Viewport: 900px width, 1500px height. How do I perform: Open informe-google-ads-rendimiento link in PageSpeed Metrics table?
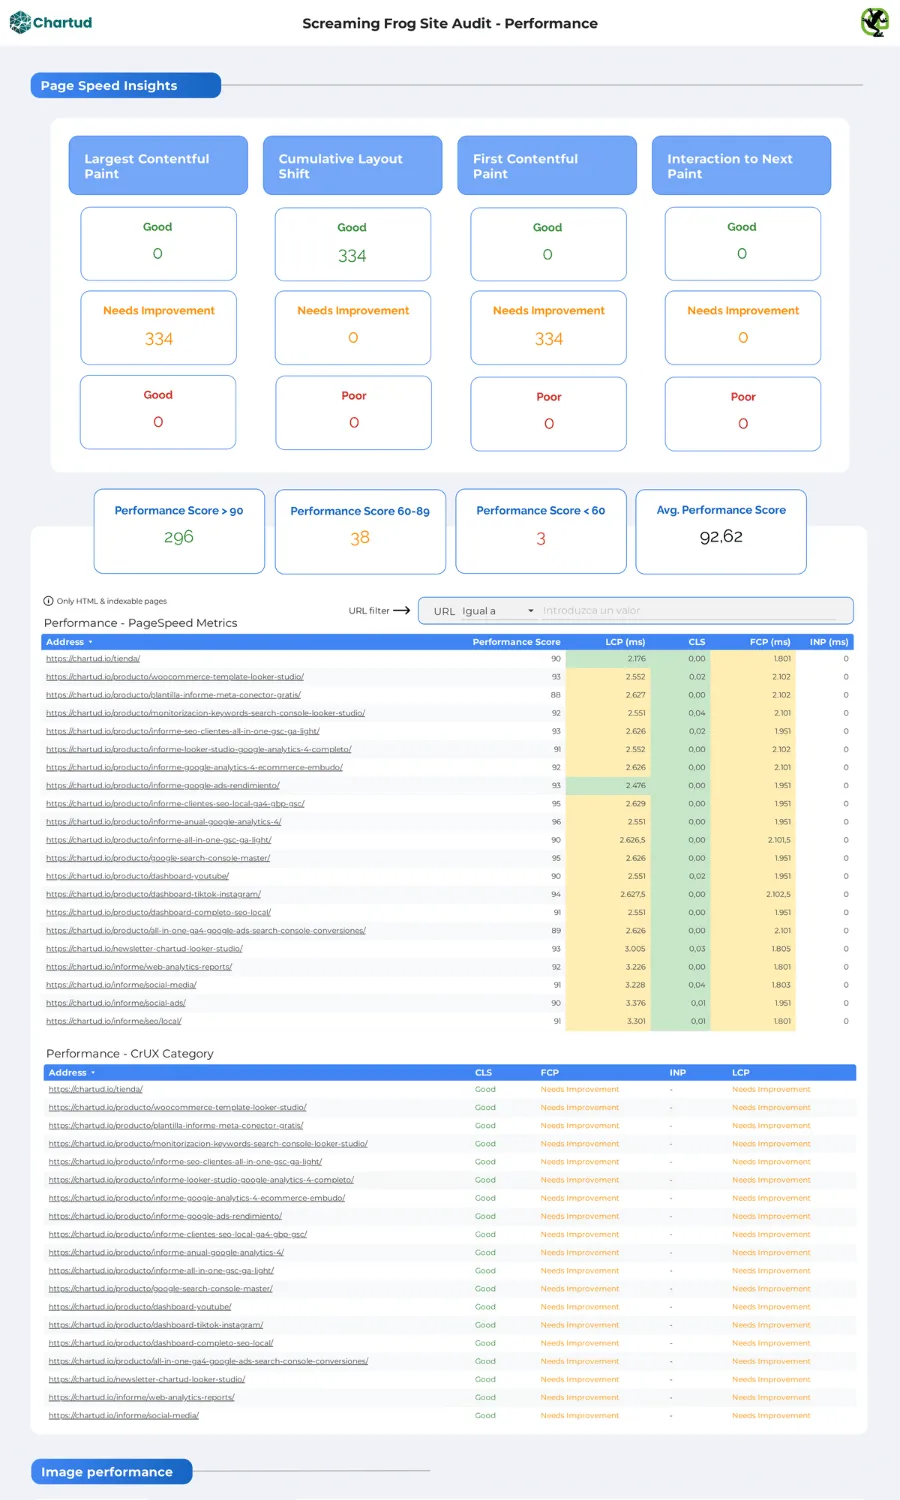click(163, 786)
